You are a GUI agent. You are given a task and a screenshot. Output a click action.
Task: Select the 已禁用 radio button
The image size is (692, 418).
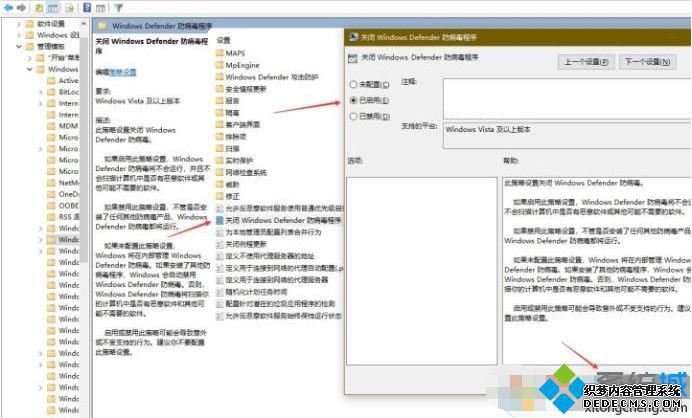click(x=353, y=117)
